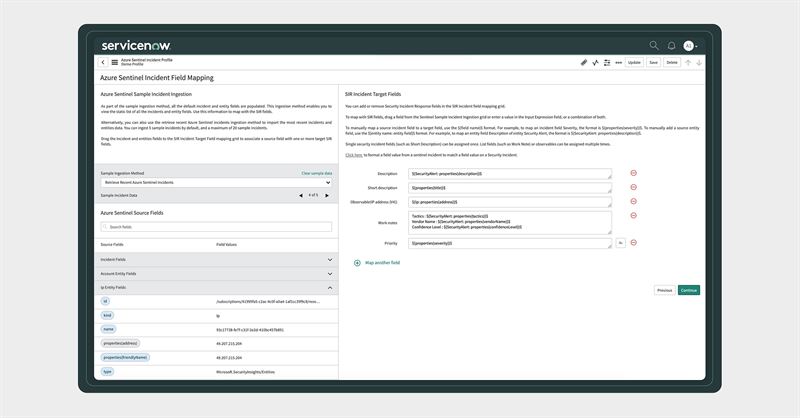Image resolution: width=800 pixels, height=418 pixels.
Task: Click the Continue button
Action: pos(688,290)
